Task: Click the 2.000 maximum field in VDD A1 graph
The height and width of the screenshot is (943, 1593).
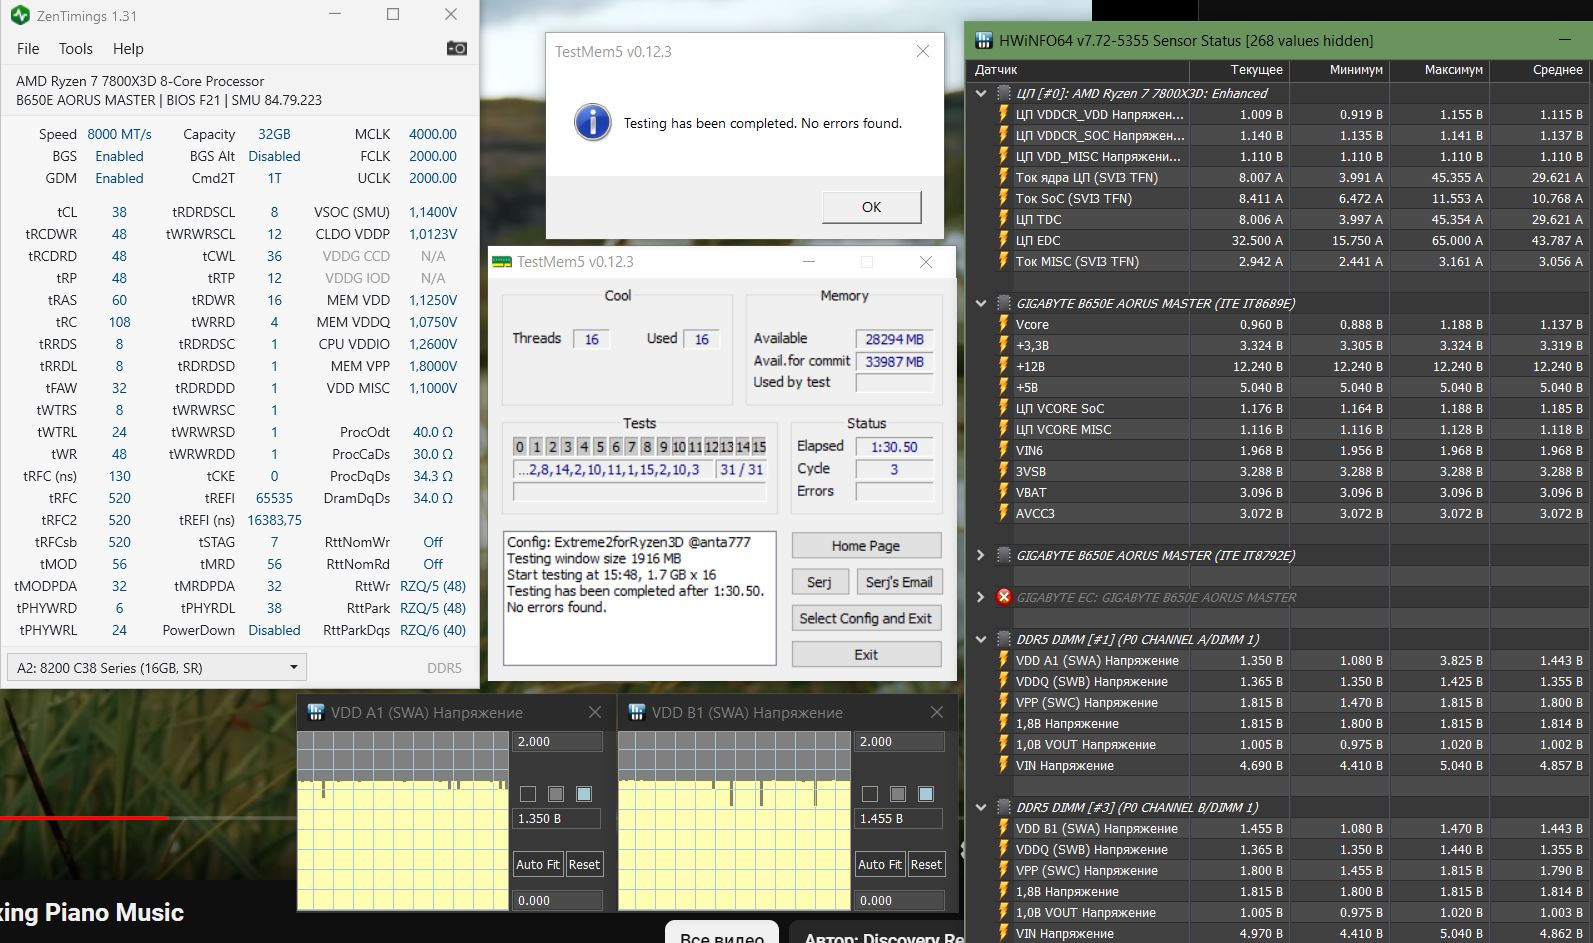Action: coord(558,742)
